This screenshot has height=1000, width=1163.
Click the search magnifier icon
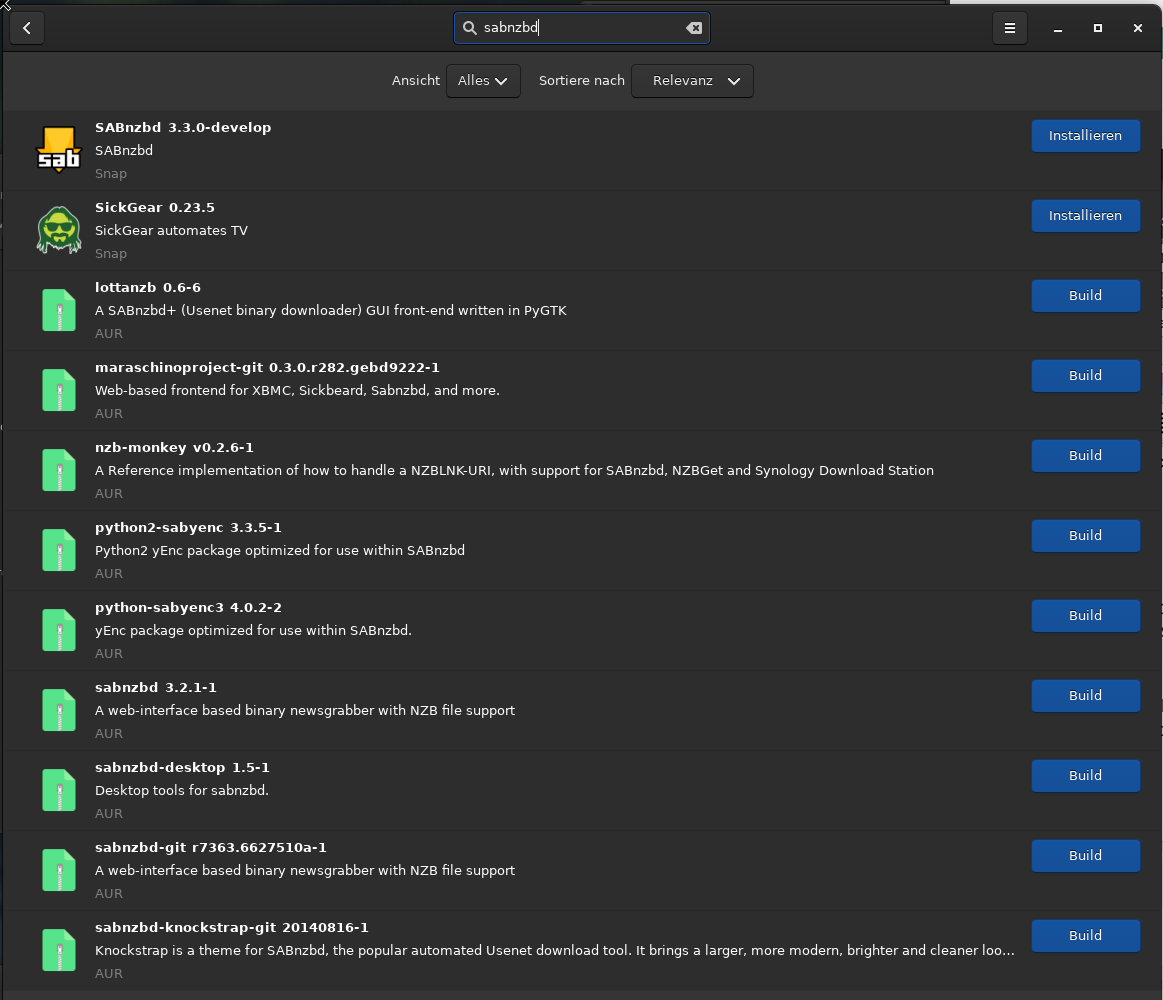pyautogui.click(x=470, y=28)
